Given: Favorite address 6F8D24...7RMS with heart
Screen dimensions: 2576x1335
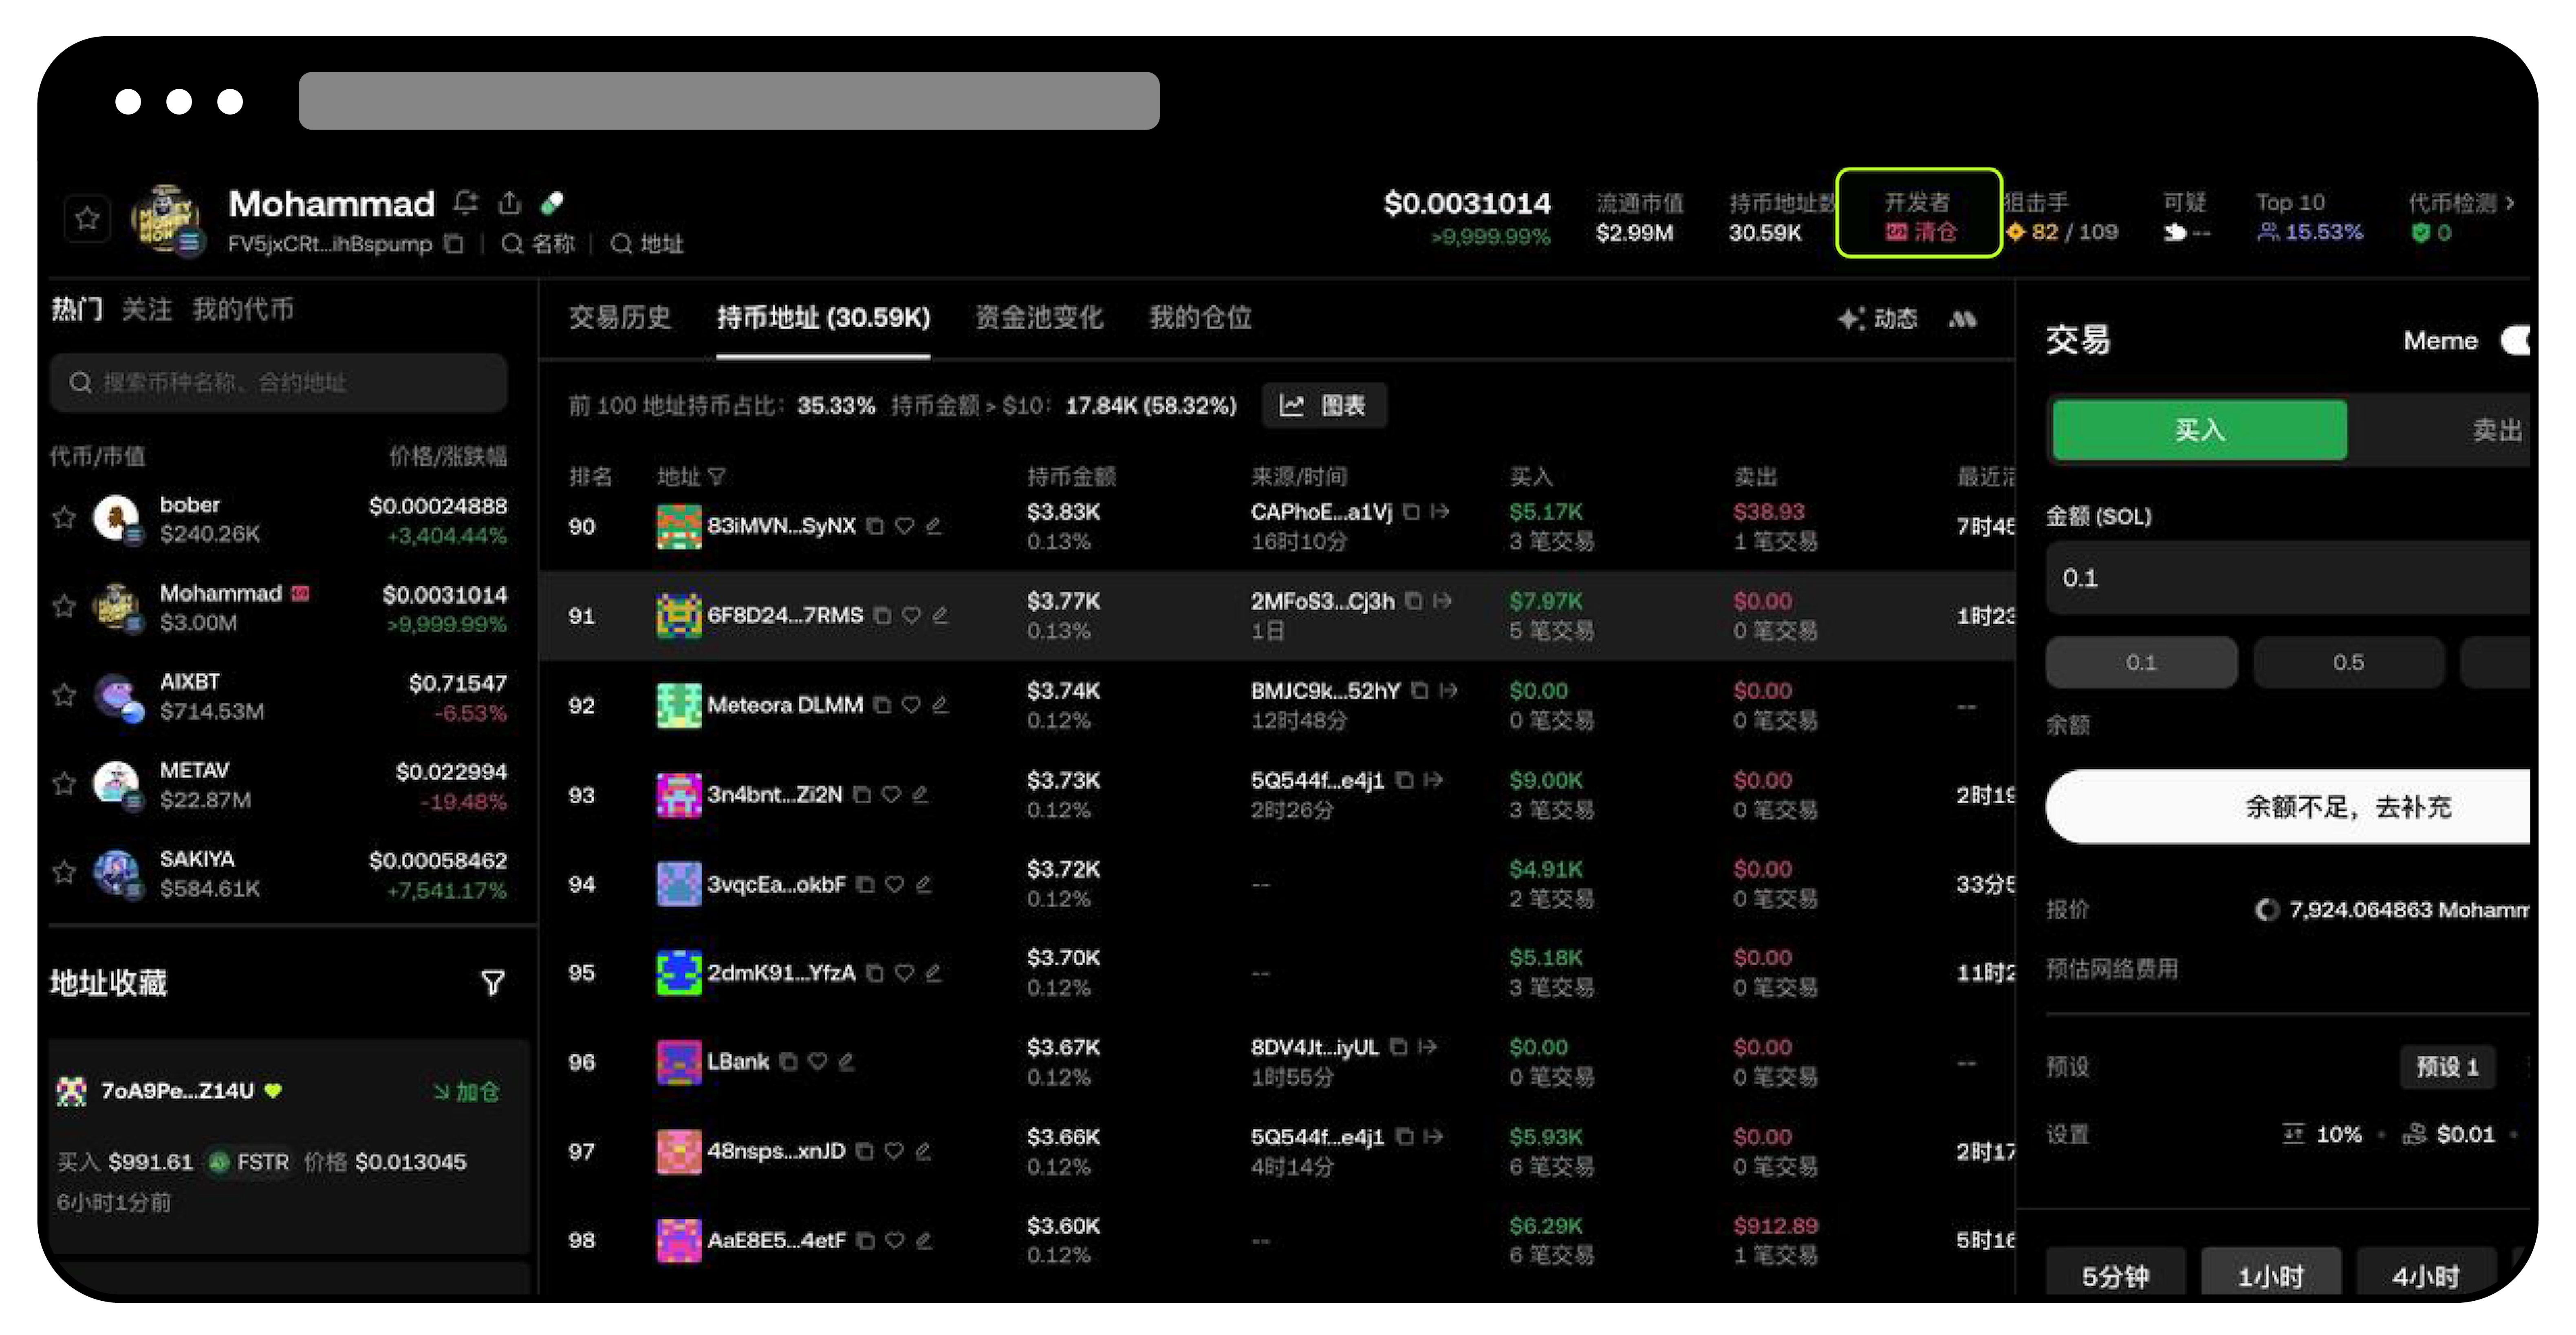Looking at the screenshot, I should 911,616.
